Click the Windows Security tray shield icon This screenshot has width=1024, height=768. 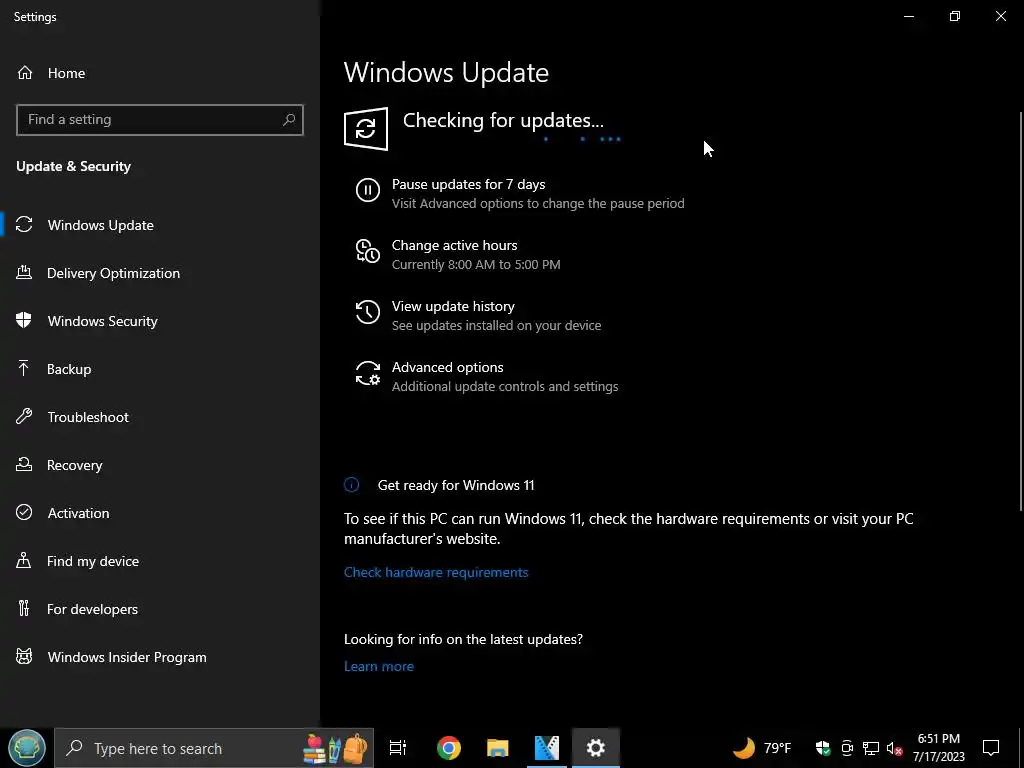[823, 748]
